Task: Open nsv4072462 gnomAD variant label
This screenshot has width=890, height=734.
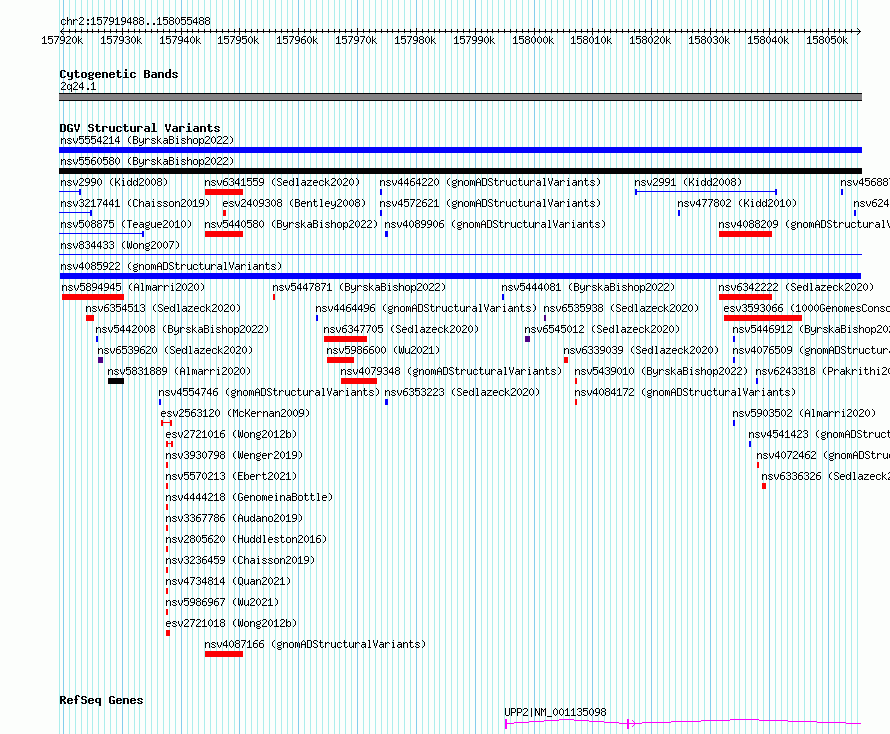Action: point(823,455)
